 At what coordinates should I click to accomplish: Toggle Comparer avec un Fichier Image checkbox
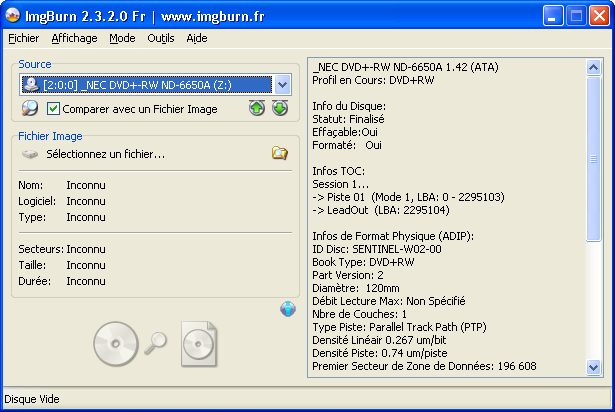point(53,109)
